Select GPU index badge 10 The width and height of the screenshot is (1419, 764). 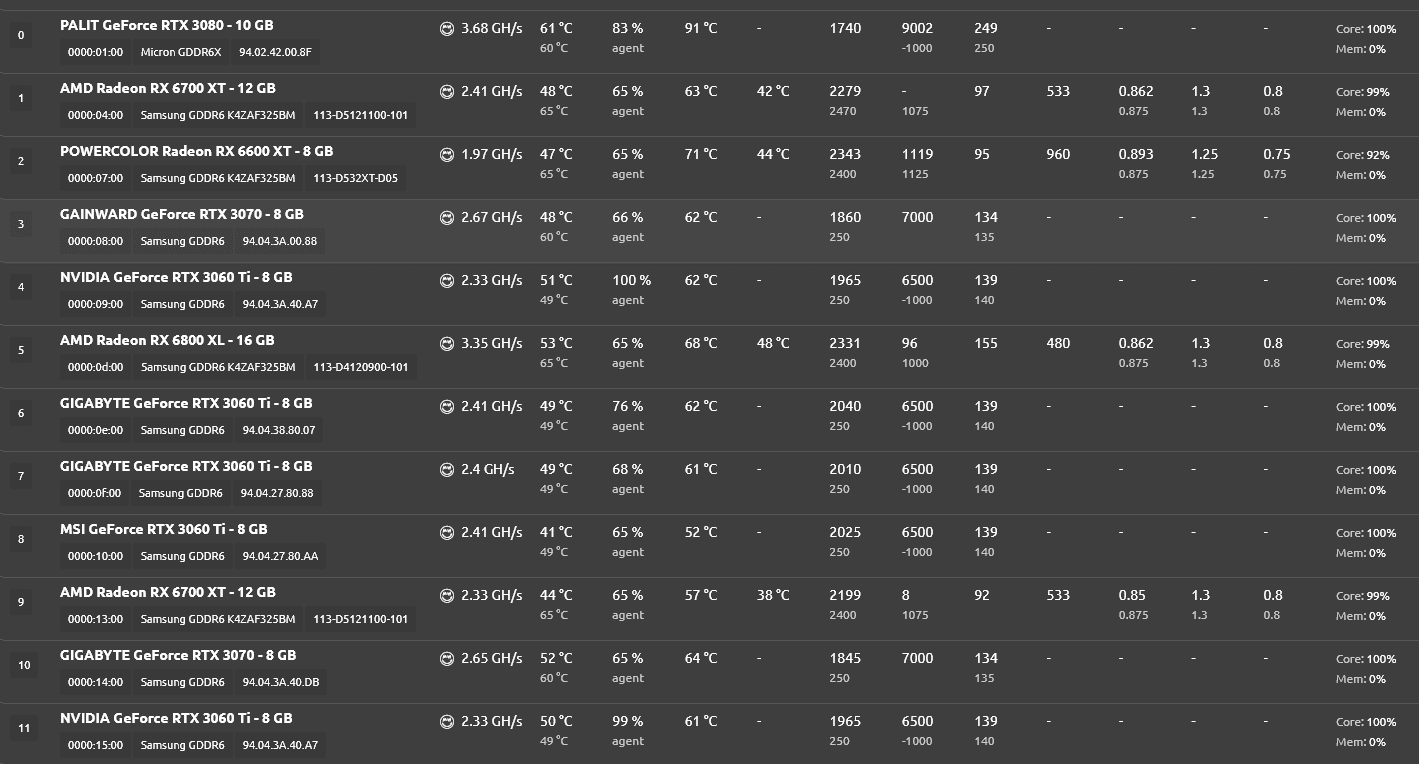(24, 665)
